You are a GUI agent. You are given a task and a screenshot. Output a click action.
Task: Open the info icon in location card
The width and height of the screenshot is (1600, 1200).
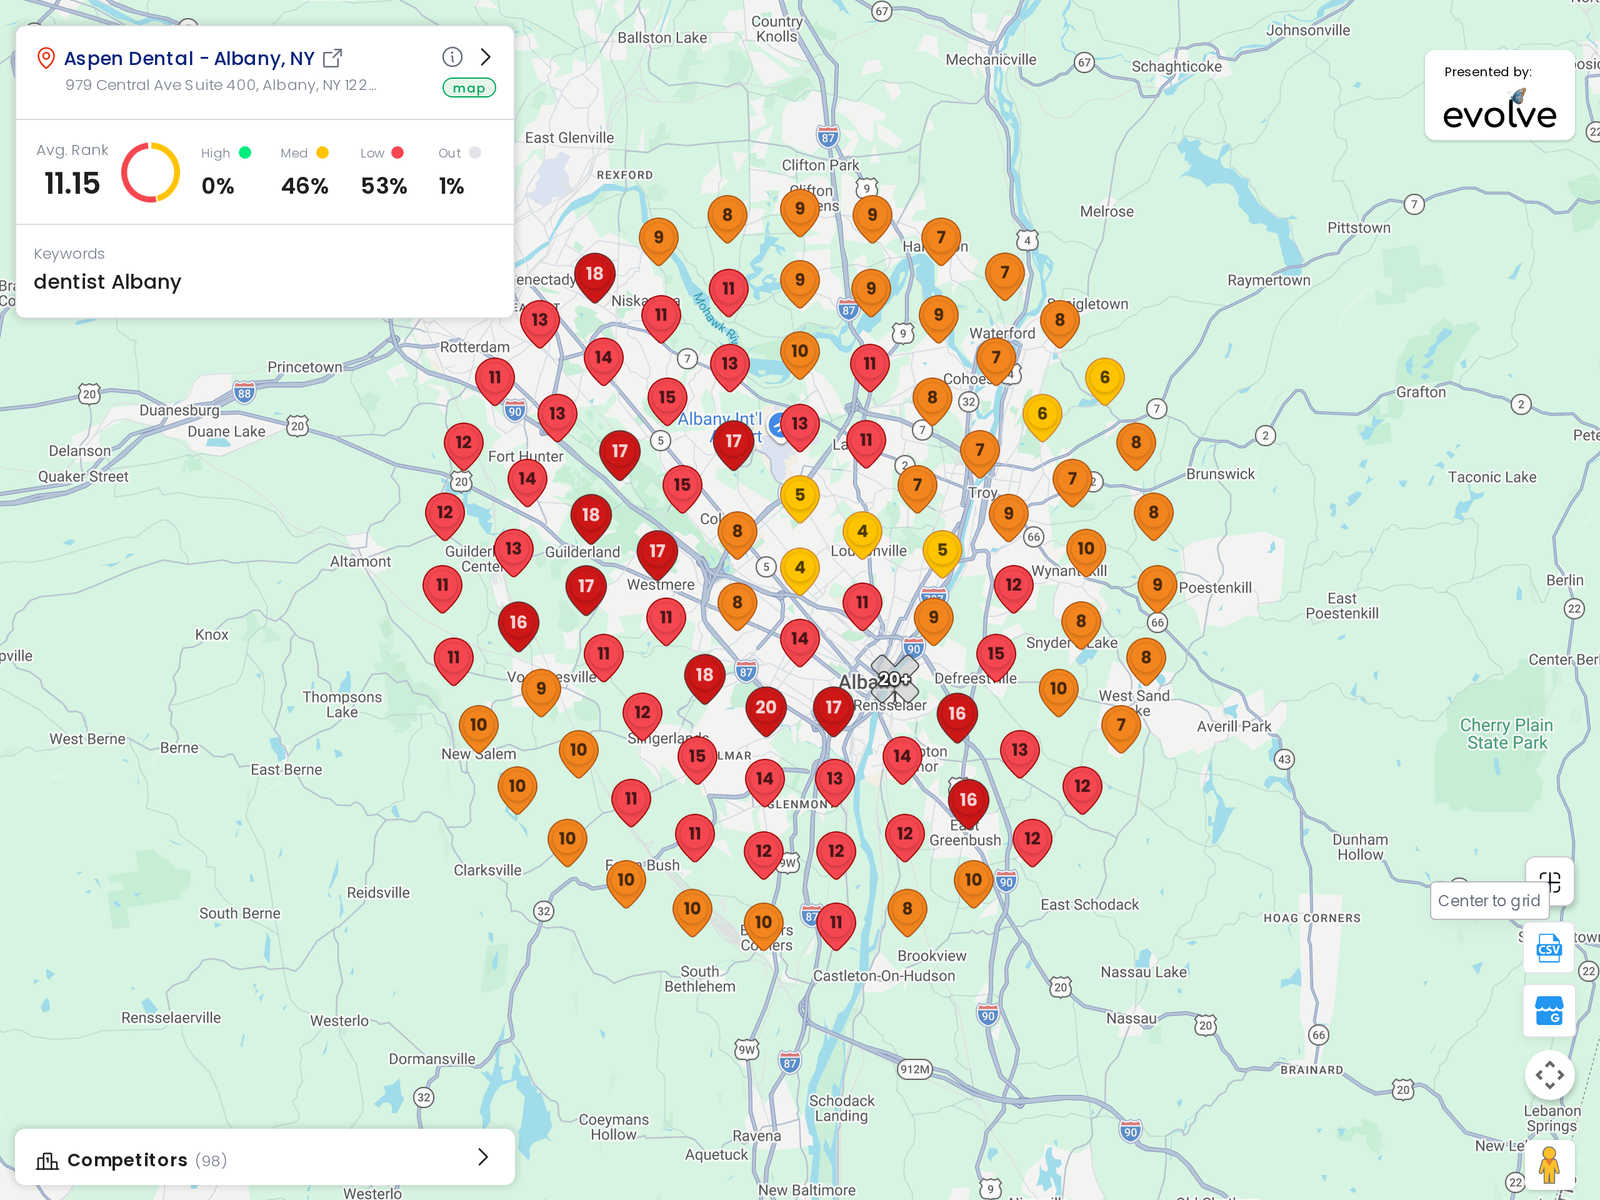click(452, 57)
